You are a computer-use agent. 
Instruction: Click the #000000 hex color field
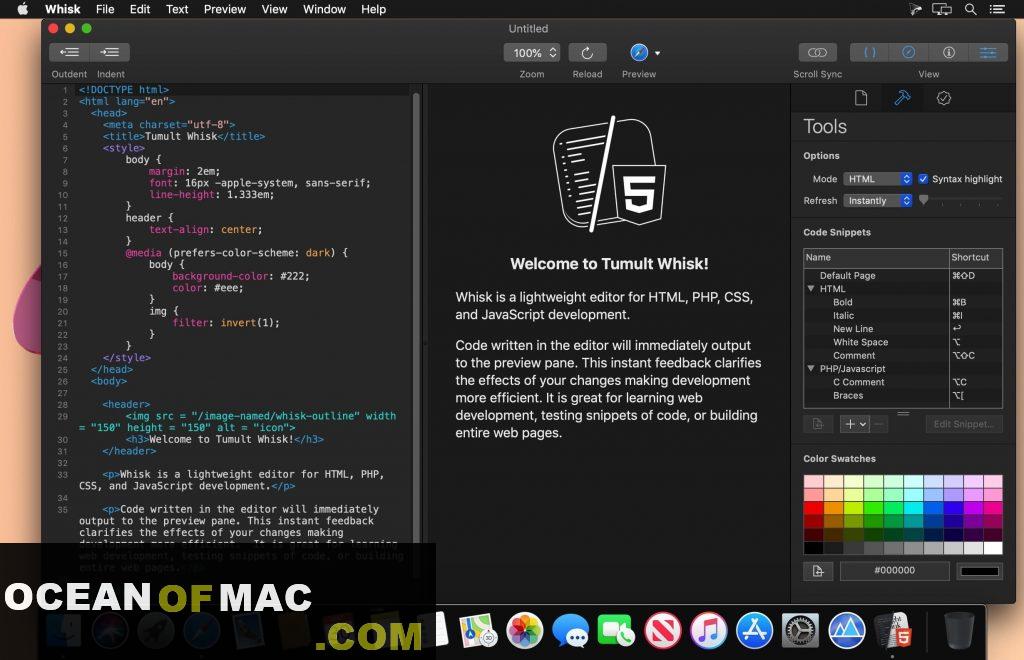click(894, 571)
